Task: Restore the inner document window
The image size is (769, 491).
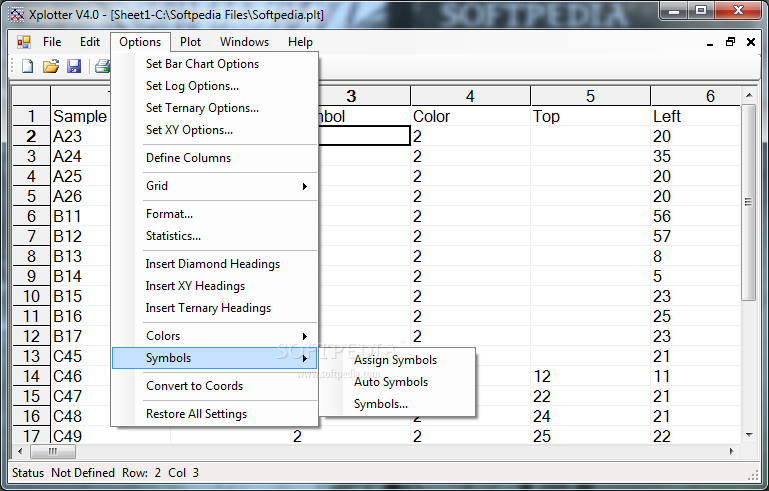Action: [x=730, y=42]
